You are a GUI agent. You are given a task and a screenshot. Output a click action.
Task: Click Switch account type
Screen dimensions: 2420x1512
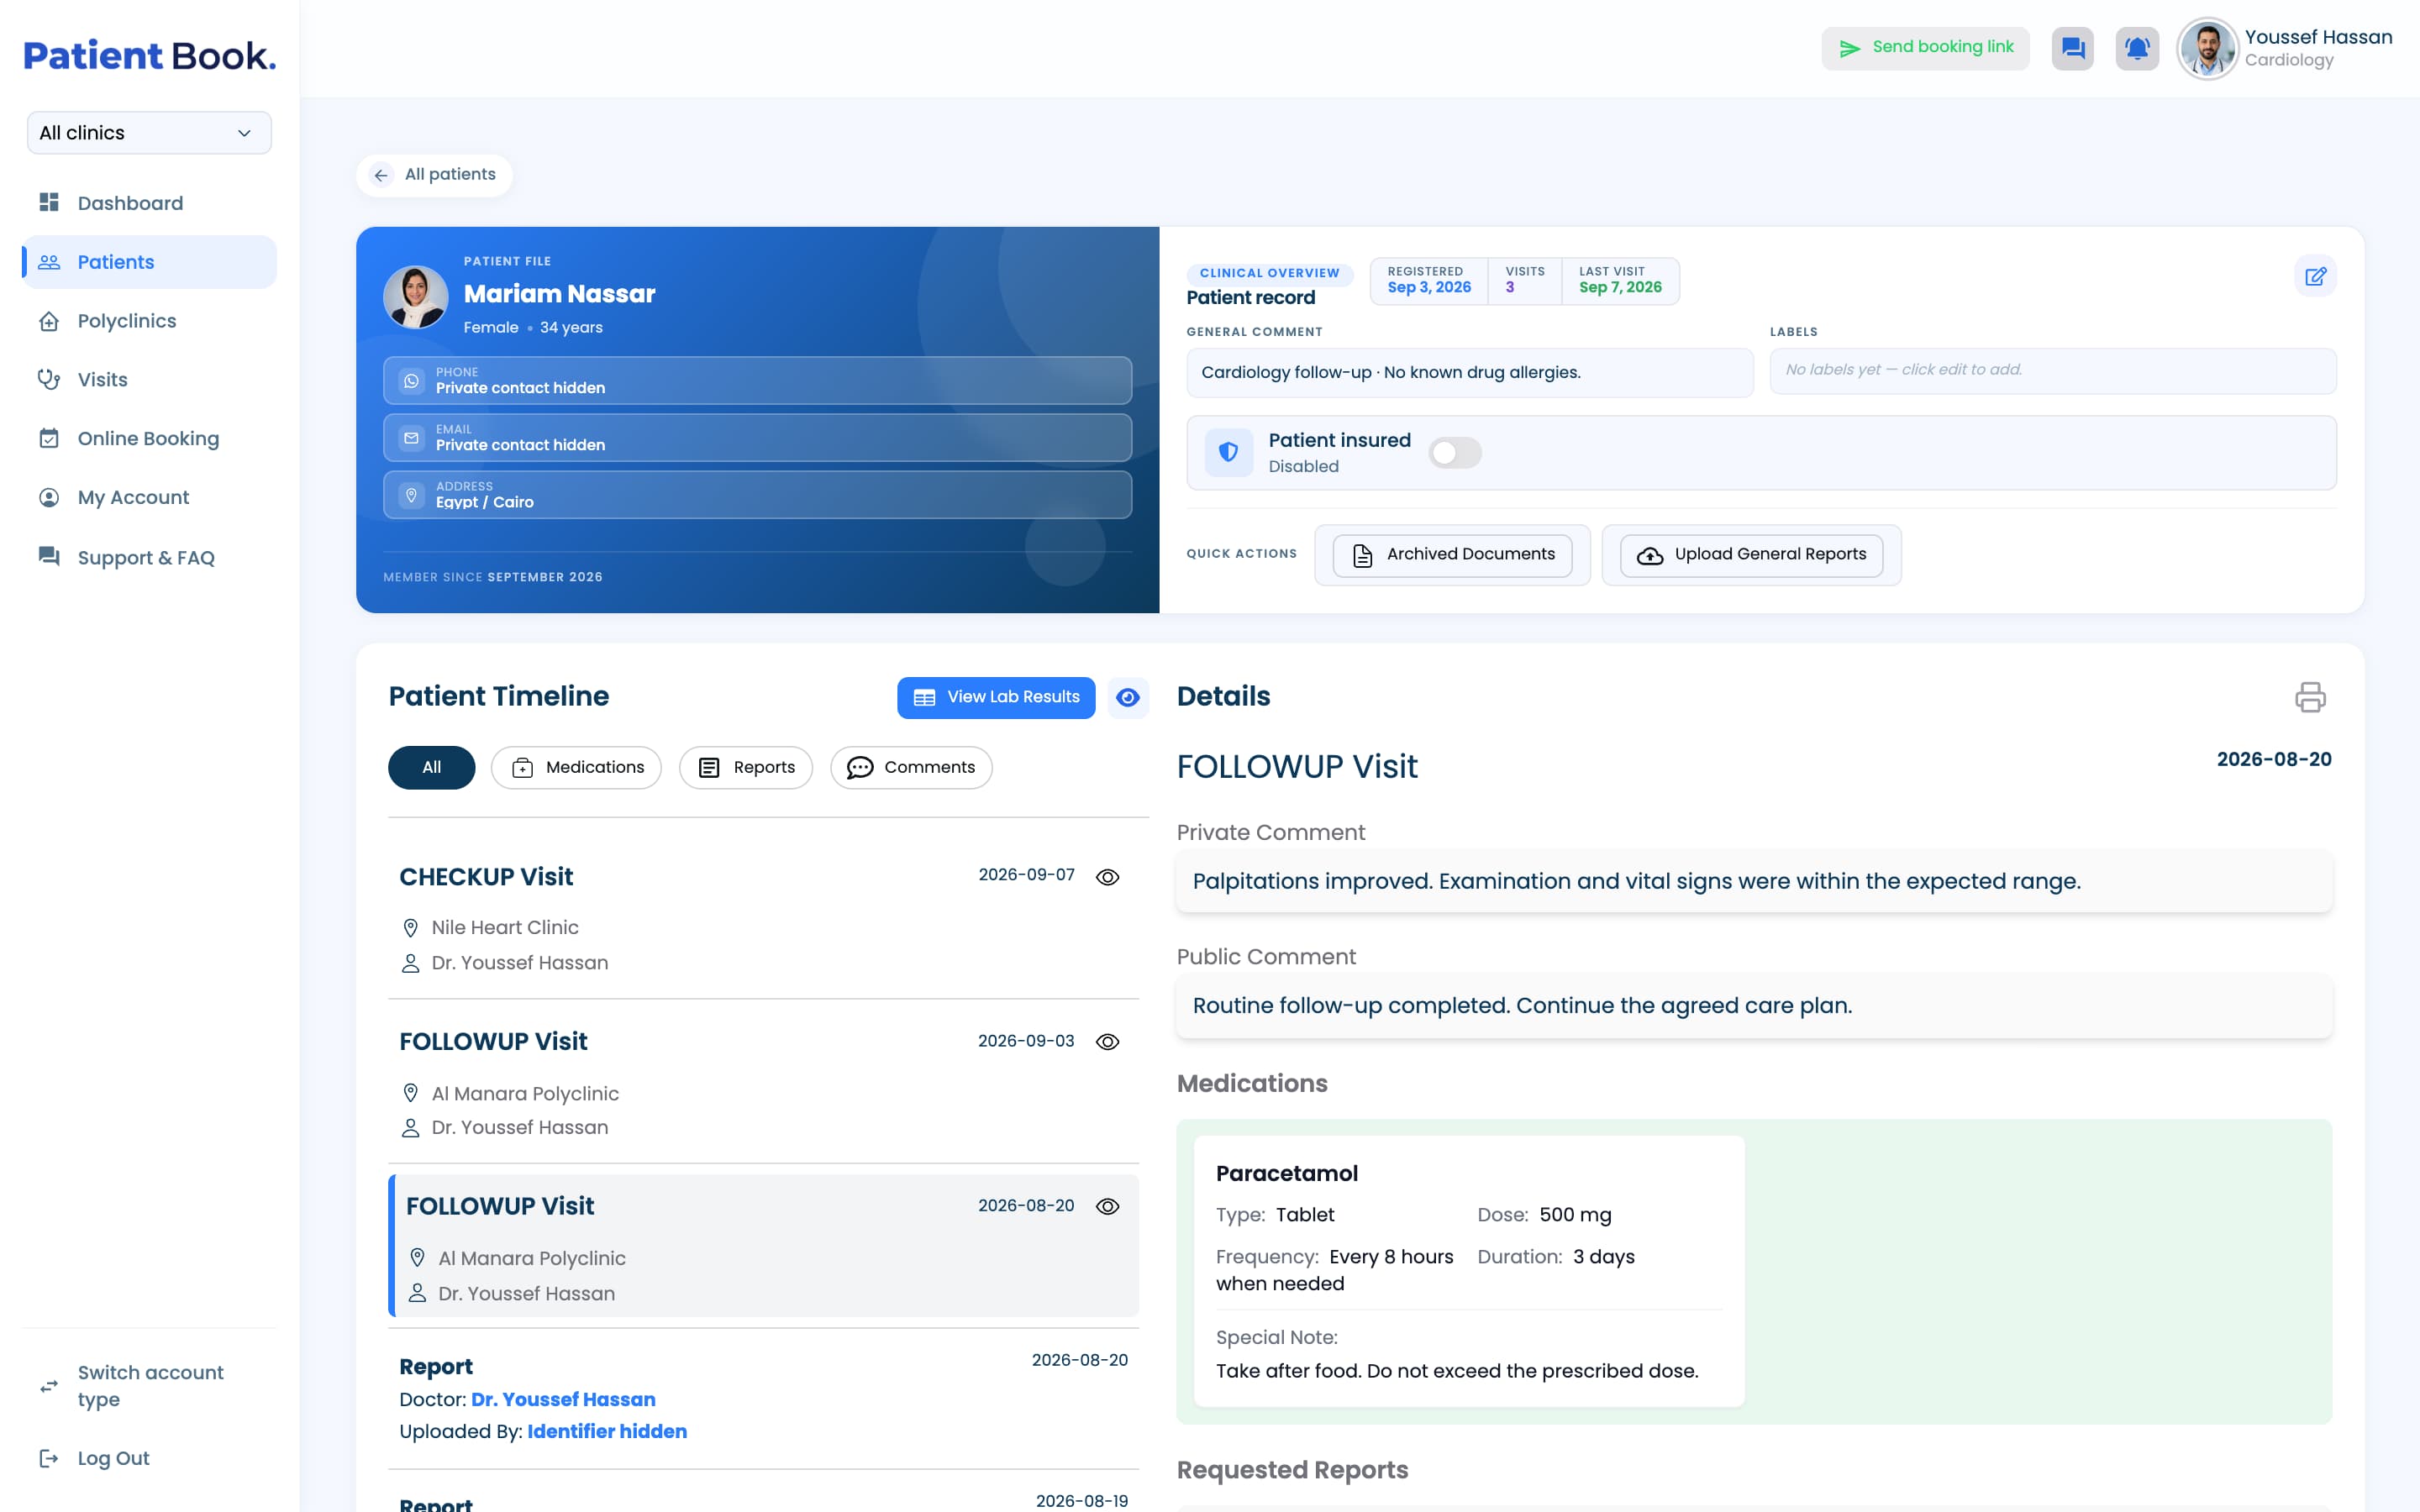click(x=149, y=1386)
